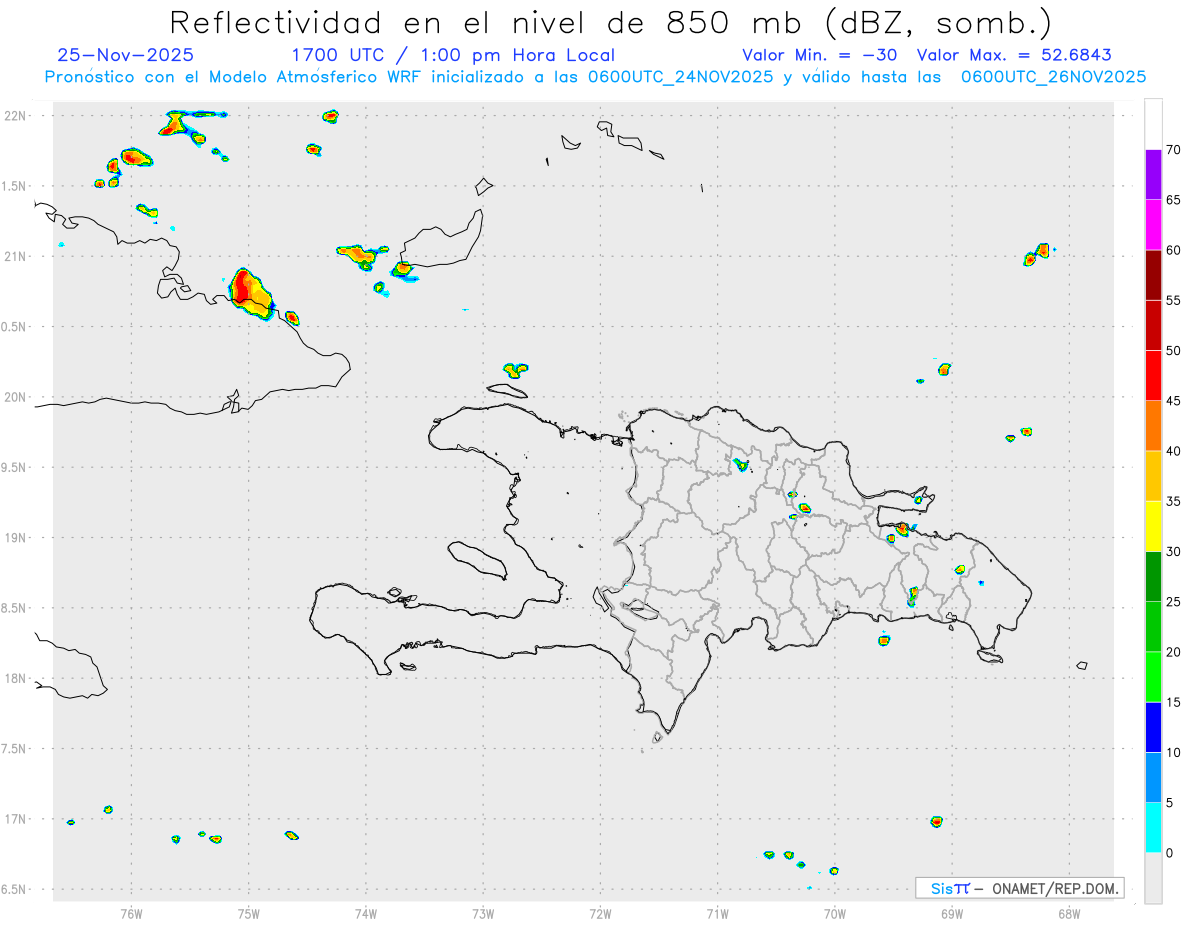Pick the bright green 15–20 dBZ segment
Screen dimensions: 1200x927
click(x=1153, y=677)
